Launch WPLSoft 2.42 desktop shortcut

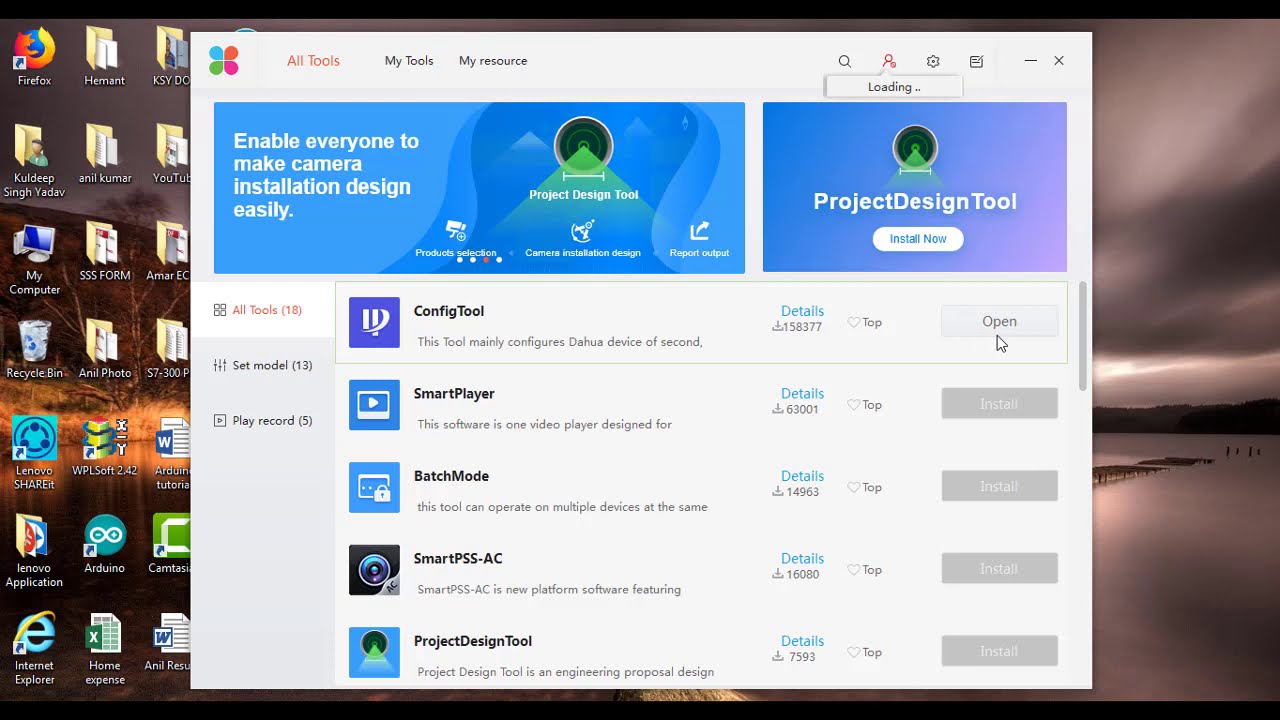(x=104, y=448)
